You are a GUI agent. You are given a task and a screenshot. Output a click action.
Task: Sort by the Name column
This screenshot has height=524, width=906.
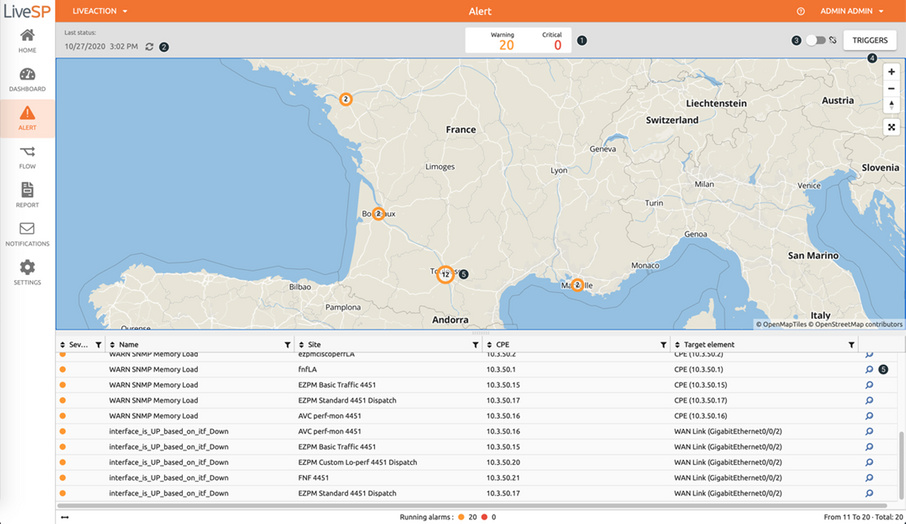[x=112, y=345]
